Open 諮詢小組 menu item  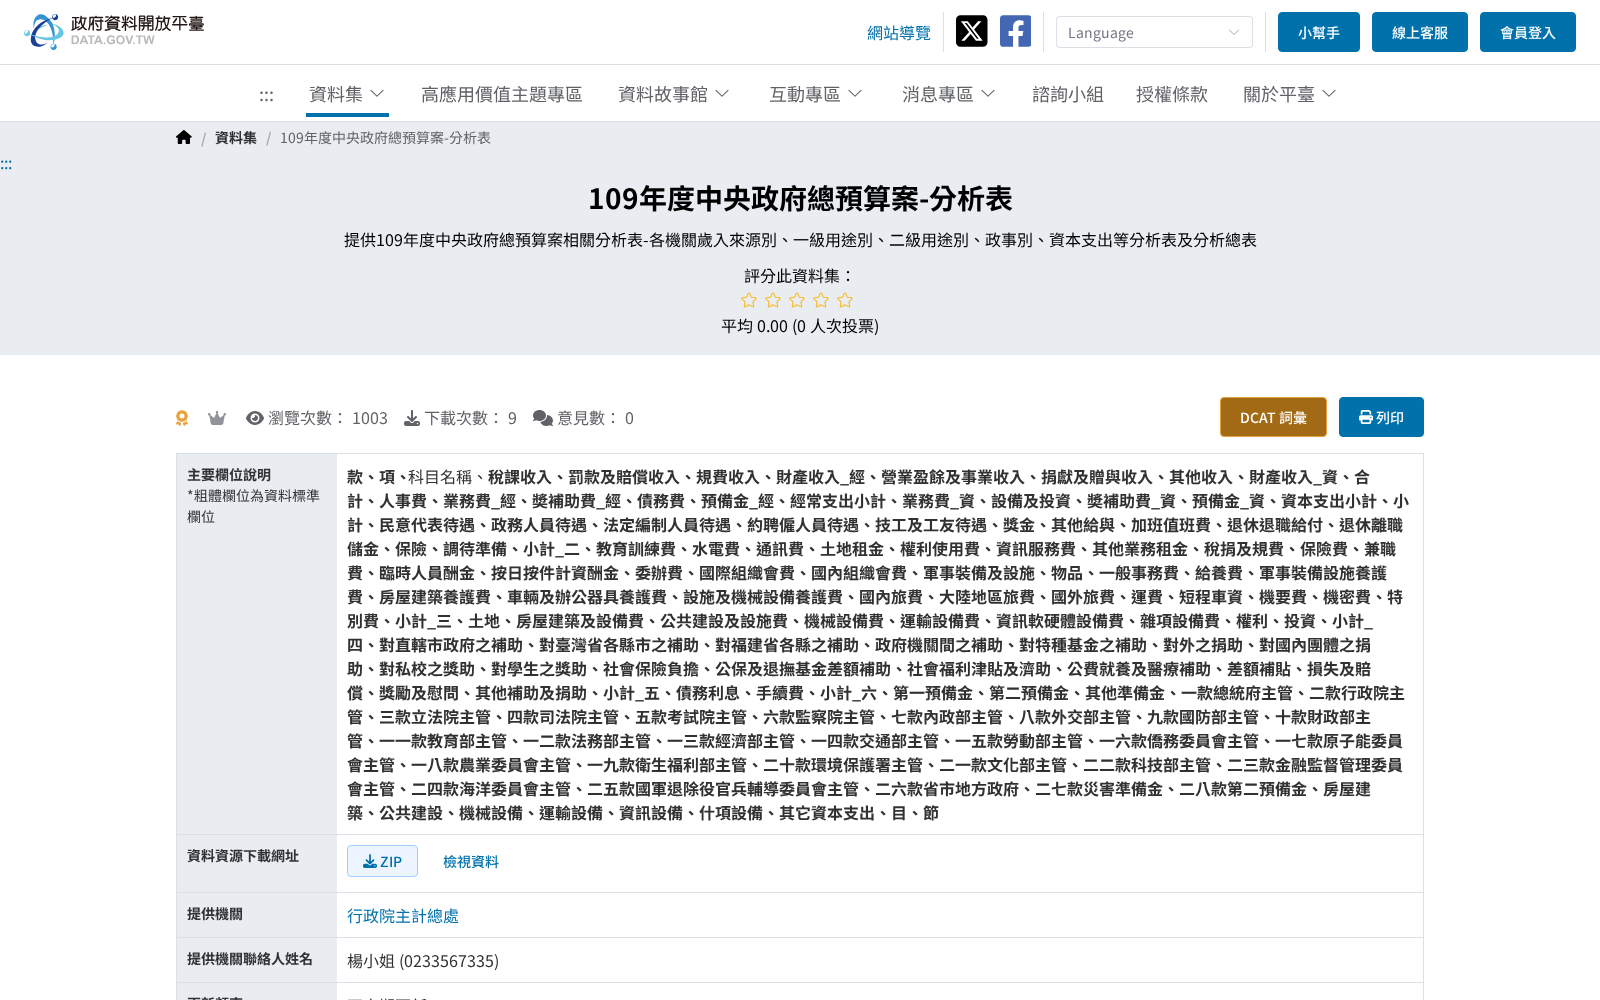pos(1067,94)
